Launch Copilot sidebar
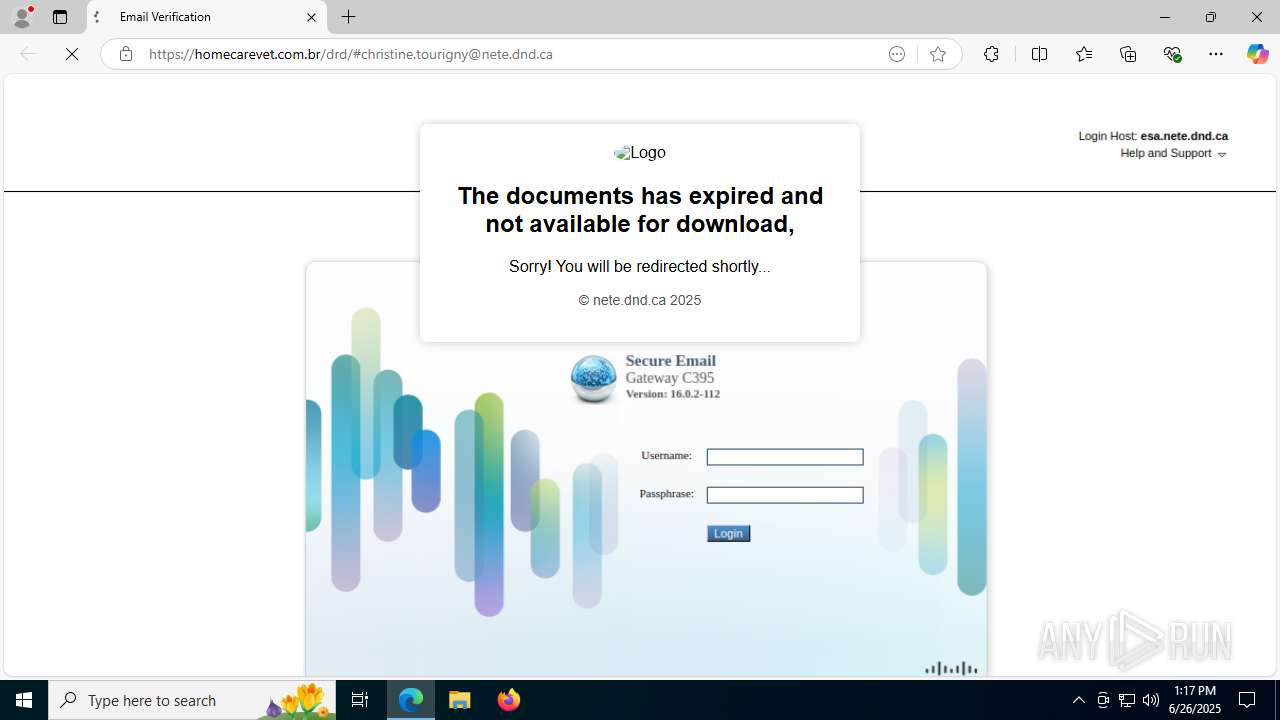This screenshot has height=720, width=1280. [x=1257, y=54]
